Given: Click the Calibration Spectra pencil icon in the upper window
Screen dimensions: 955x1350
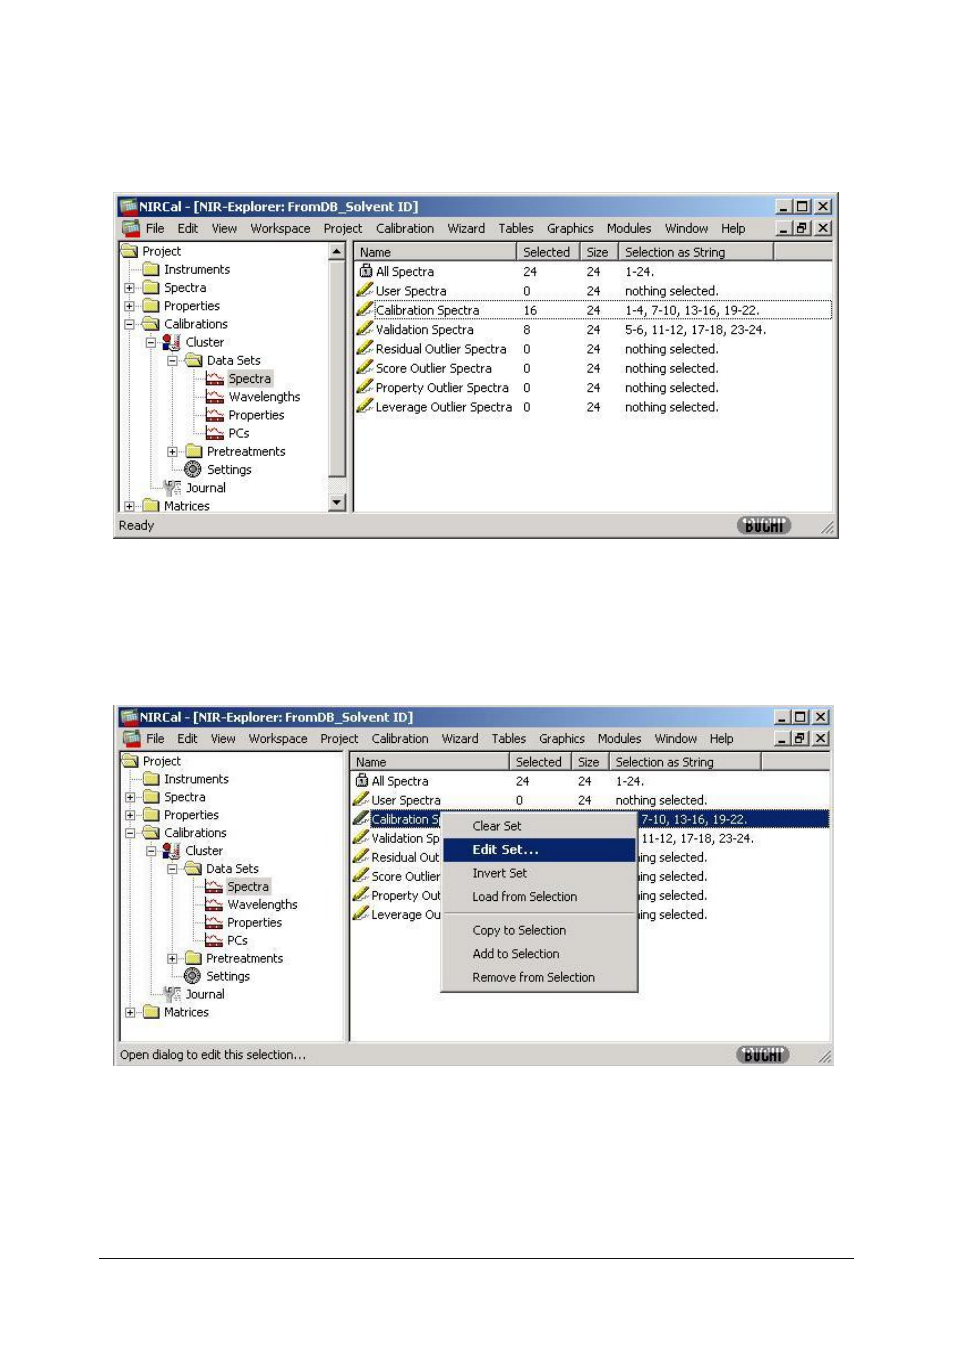Looking at the screenshot, I should 365,309.
